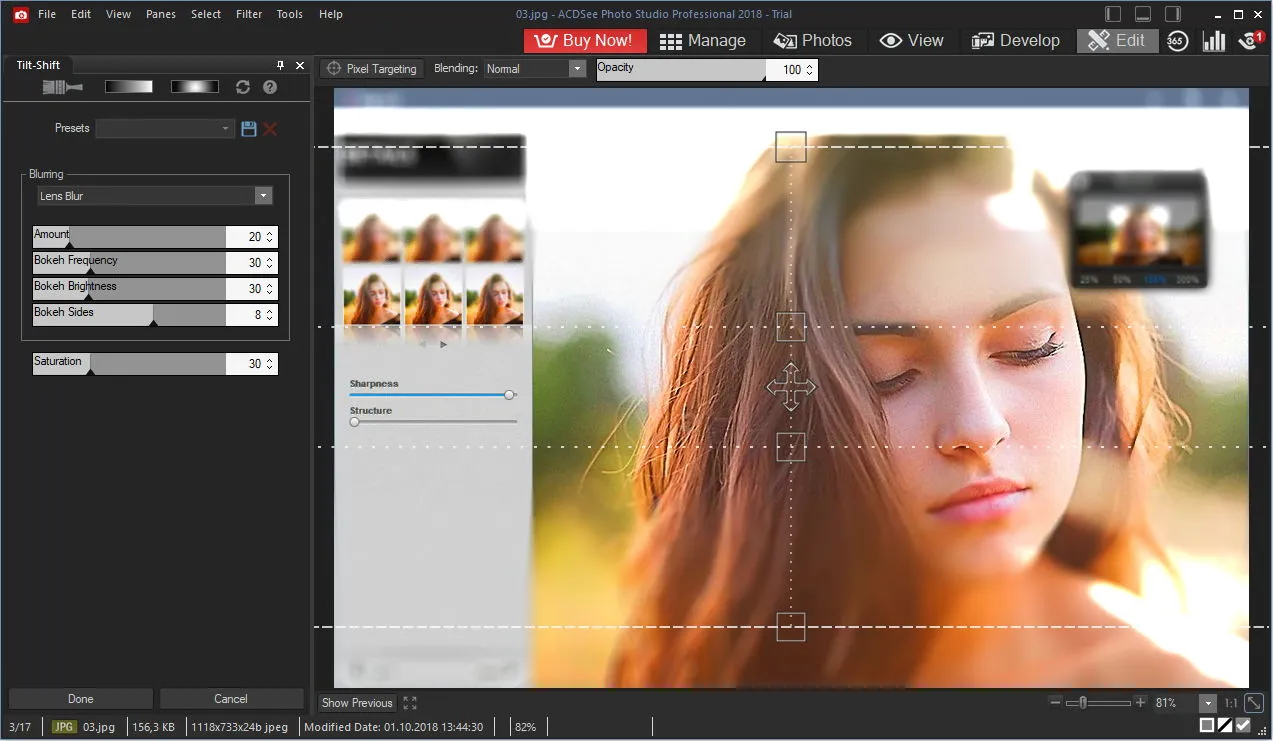Switch to the Develop mode tab
This screenshot has height=741, width=1273.
(x=1015, y=41)
